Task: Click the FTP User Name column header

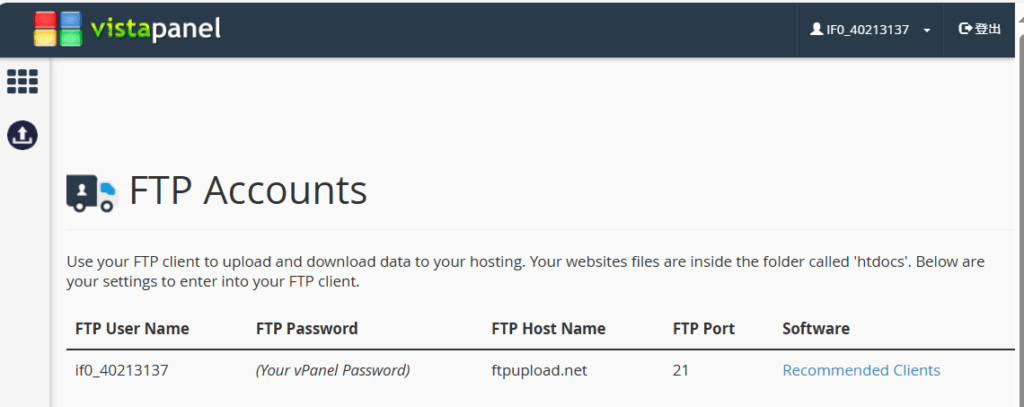Action: [x=132, y=328]
